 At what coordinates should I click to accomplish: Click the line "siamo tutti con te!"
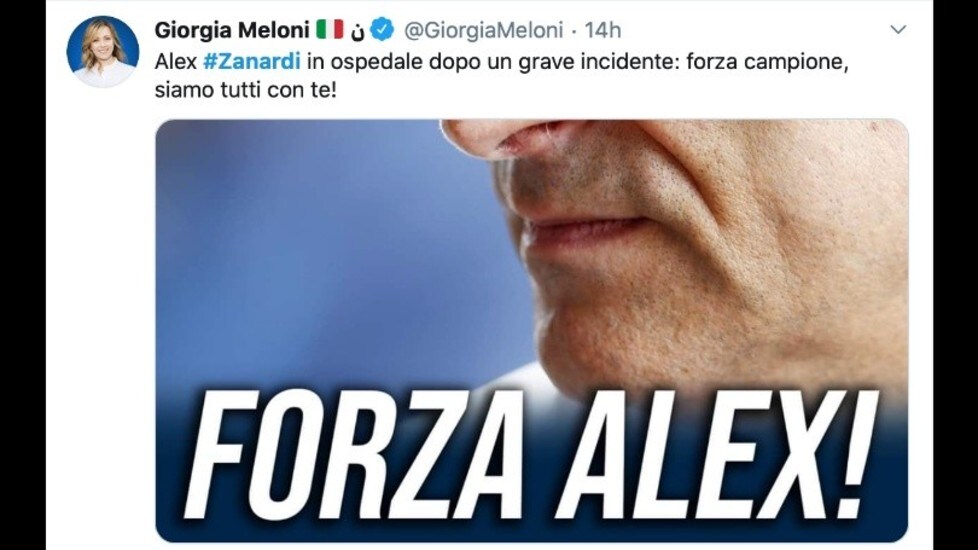pos(246,90)
